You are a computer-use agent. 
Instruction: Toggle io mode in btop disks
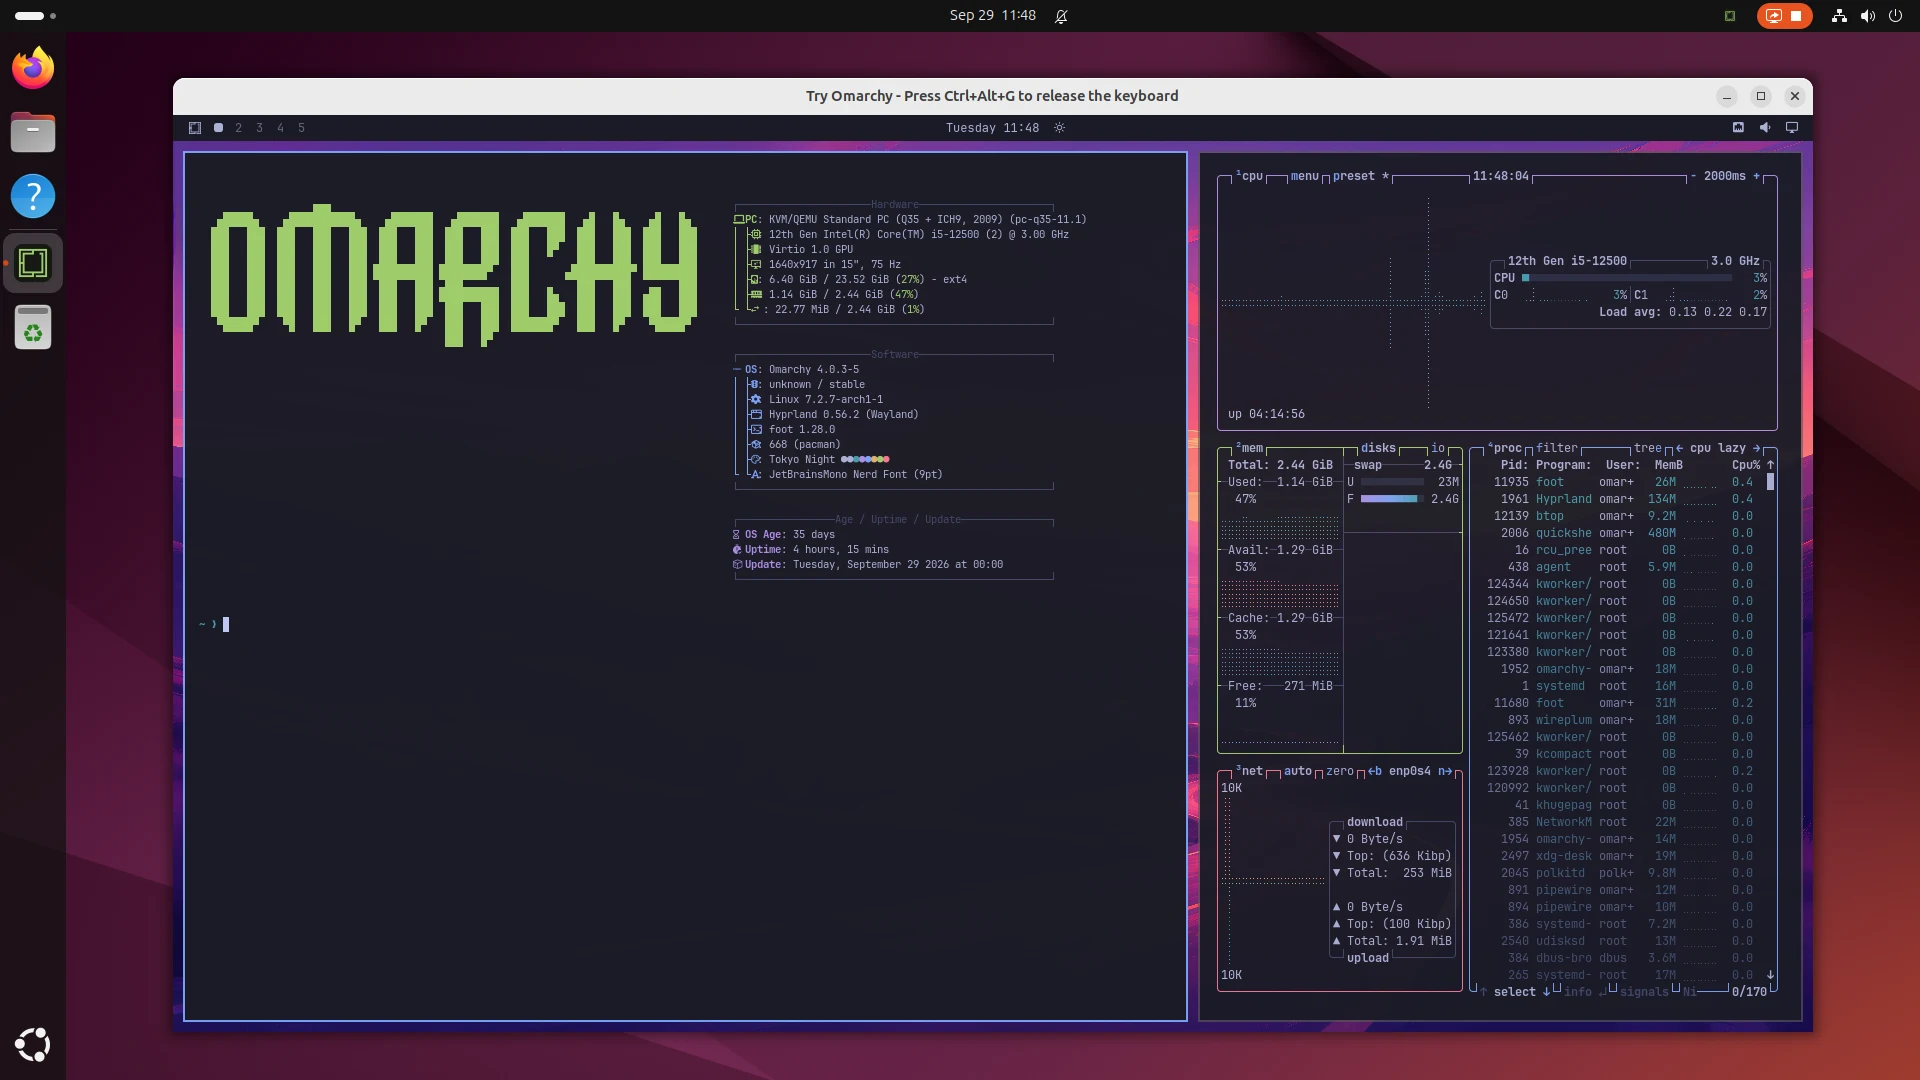pos(1438,448)
